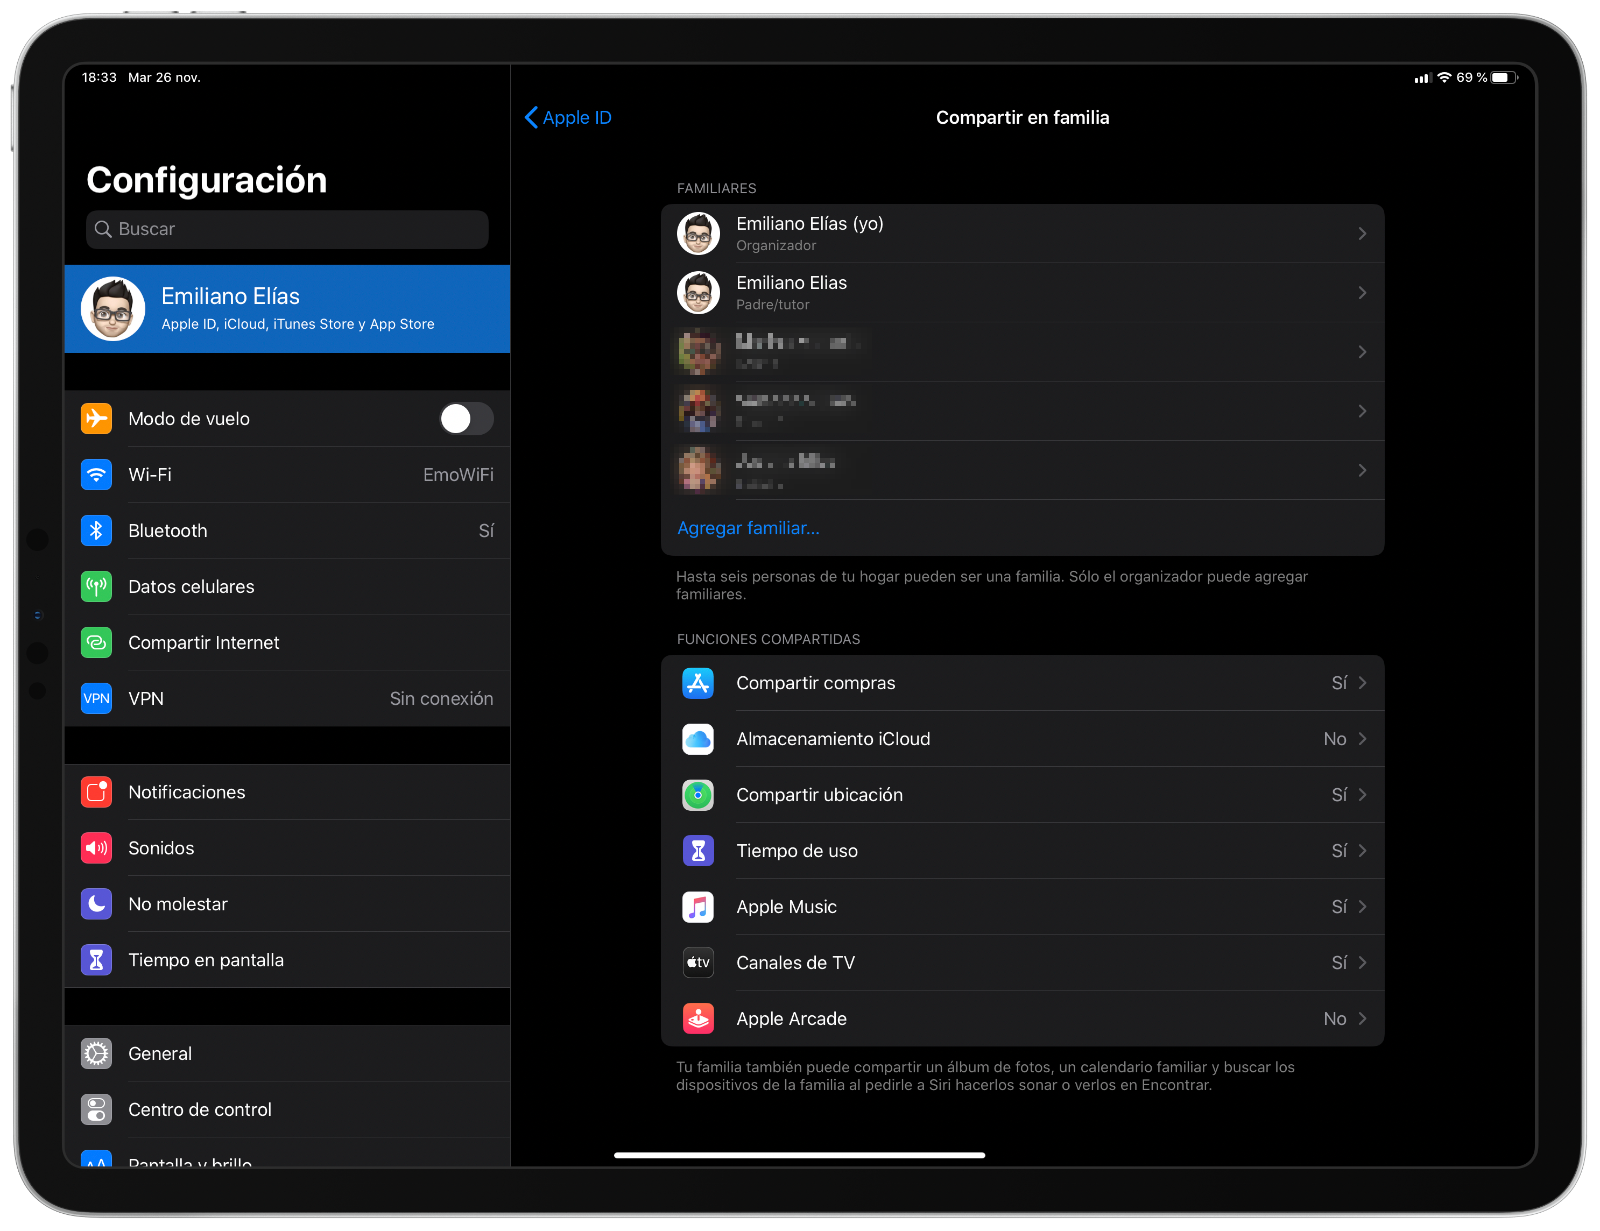Open No molestar settings row
1600x1231 pixels.
287,904
